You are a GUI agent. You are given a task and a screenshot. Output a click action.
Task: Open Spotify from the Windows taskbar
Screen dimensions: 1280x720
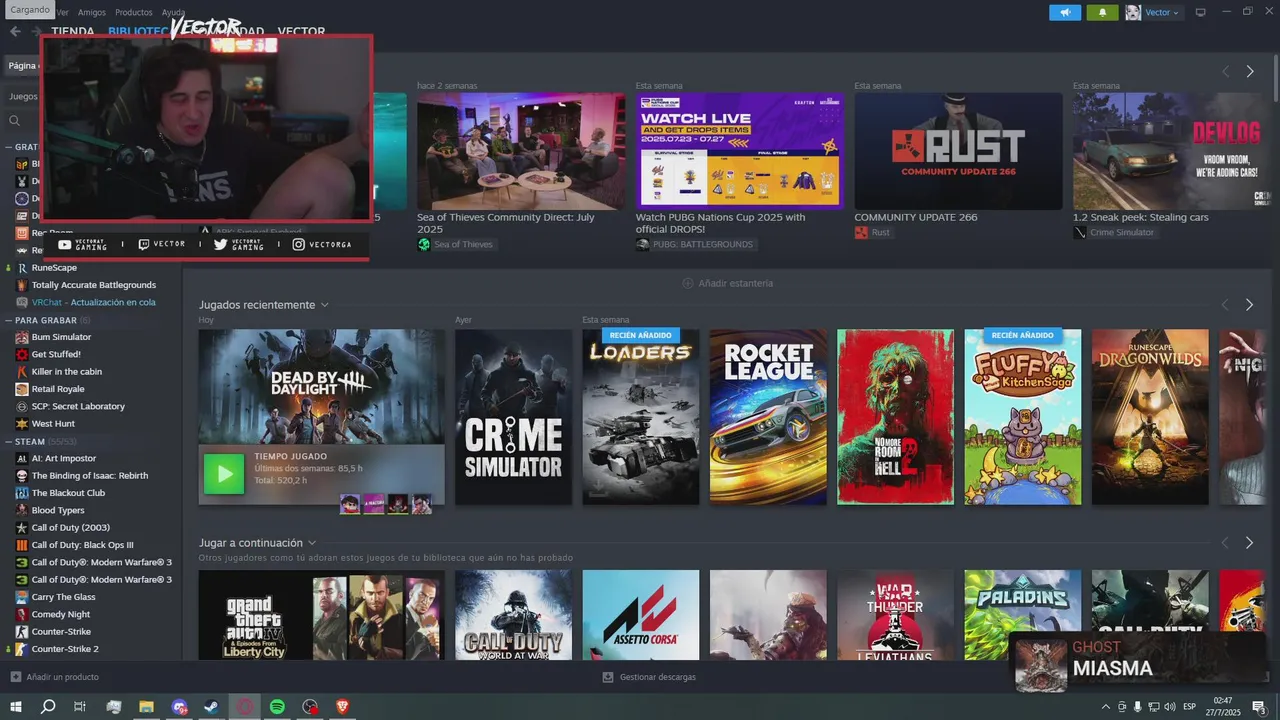277,707
